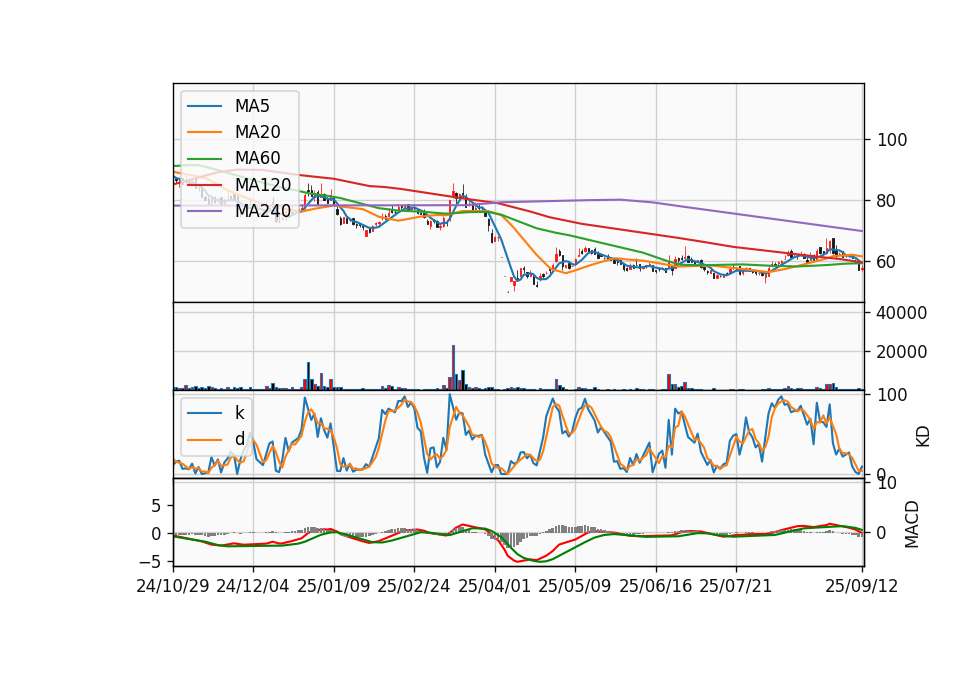
Task: Click the MA5 legend label
Action: 252,106
